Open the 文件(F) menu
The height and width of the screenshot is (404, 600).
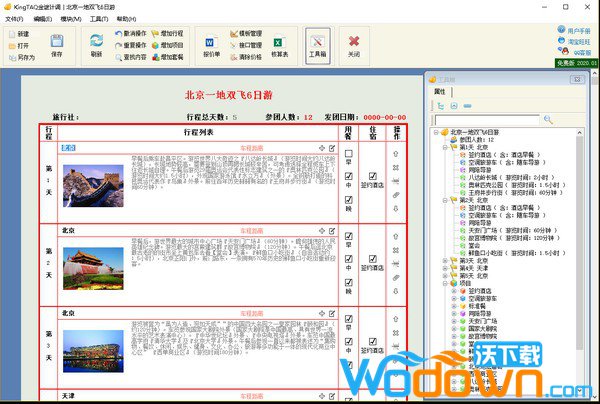pos(14,19)
